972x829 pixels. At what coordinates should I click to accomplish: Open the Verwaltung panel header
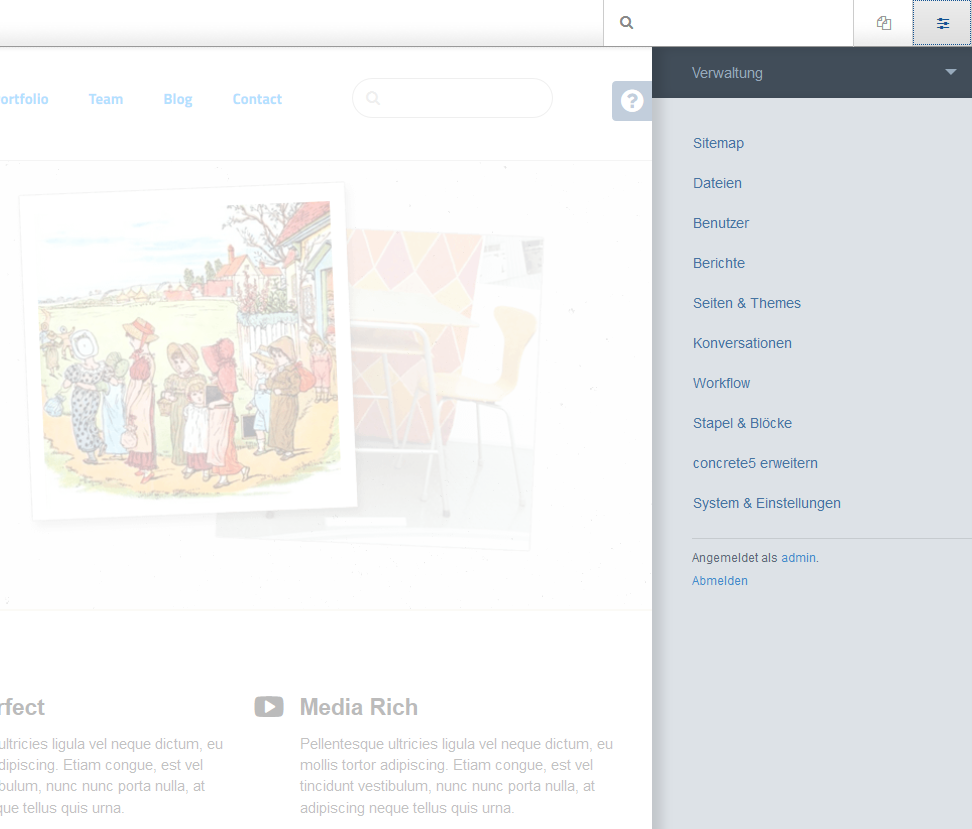[x=812, y=73]
